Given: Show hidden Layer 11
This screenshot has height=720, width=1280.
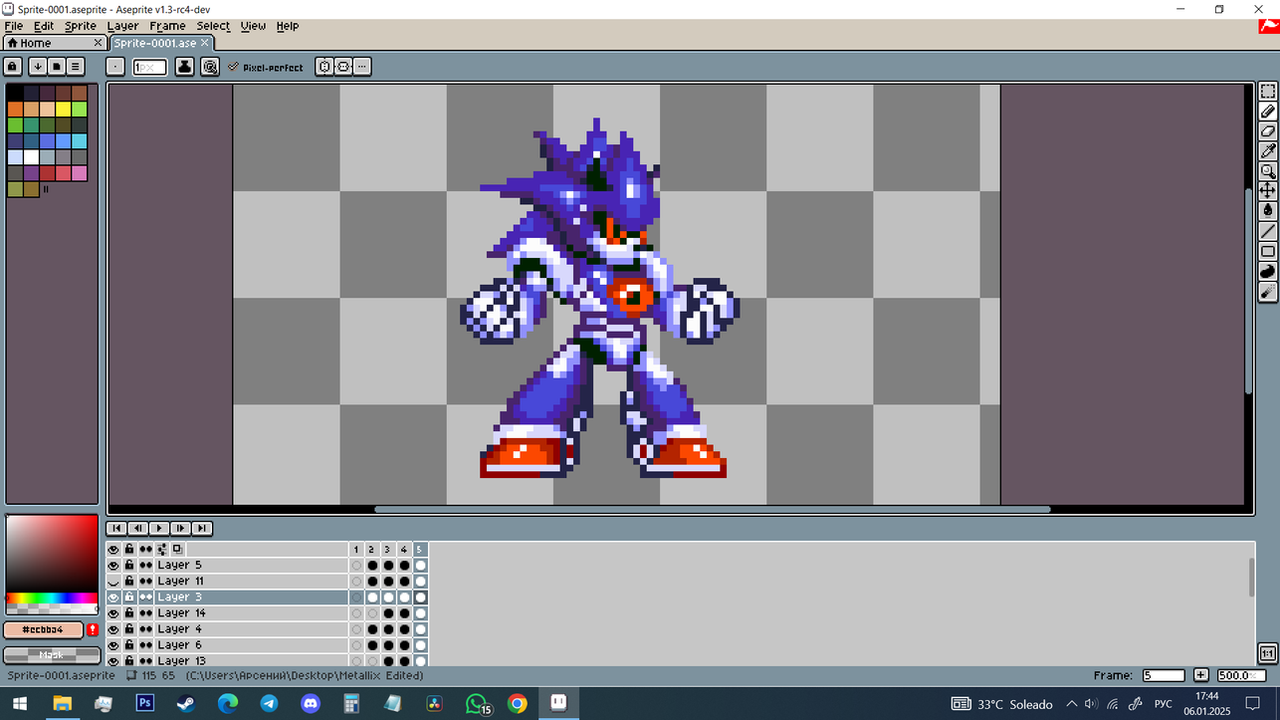Looking at the screenshot, I should point(113,581).
